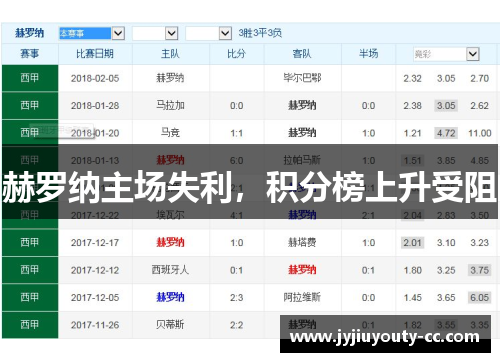Click the odds value 11.00
This screenshot has height=362, width=500.
click(480, 133)
